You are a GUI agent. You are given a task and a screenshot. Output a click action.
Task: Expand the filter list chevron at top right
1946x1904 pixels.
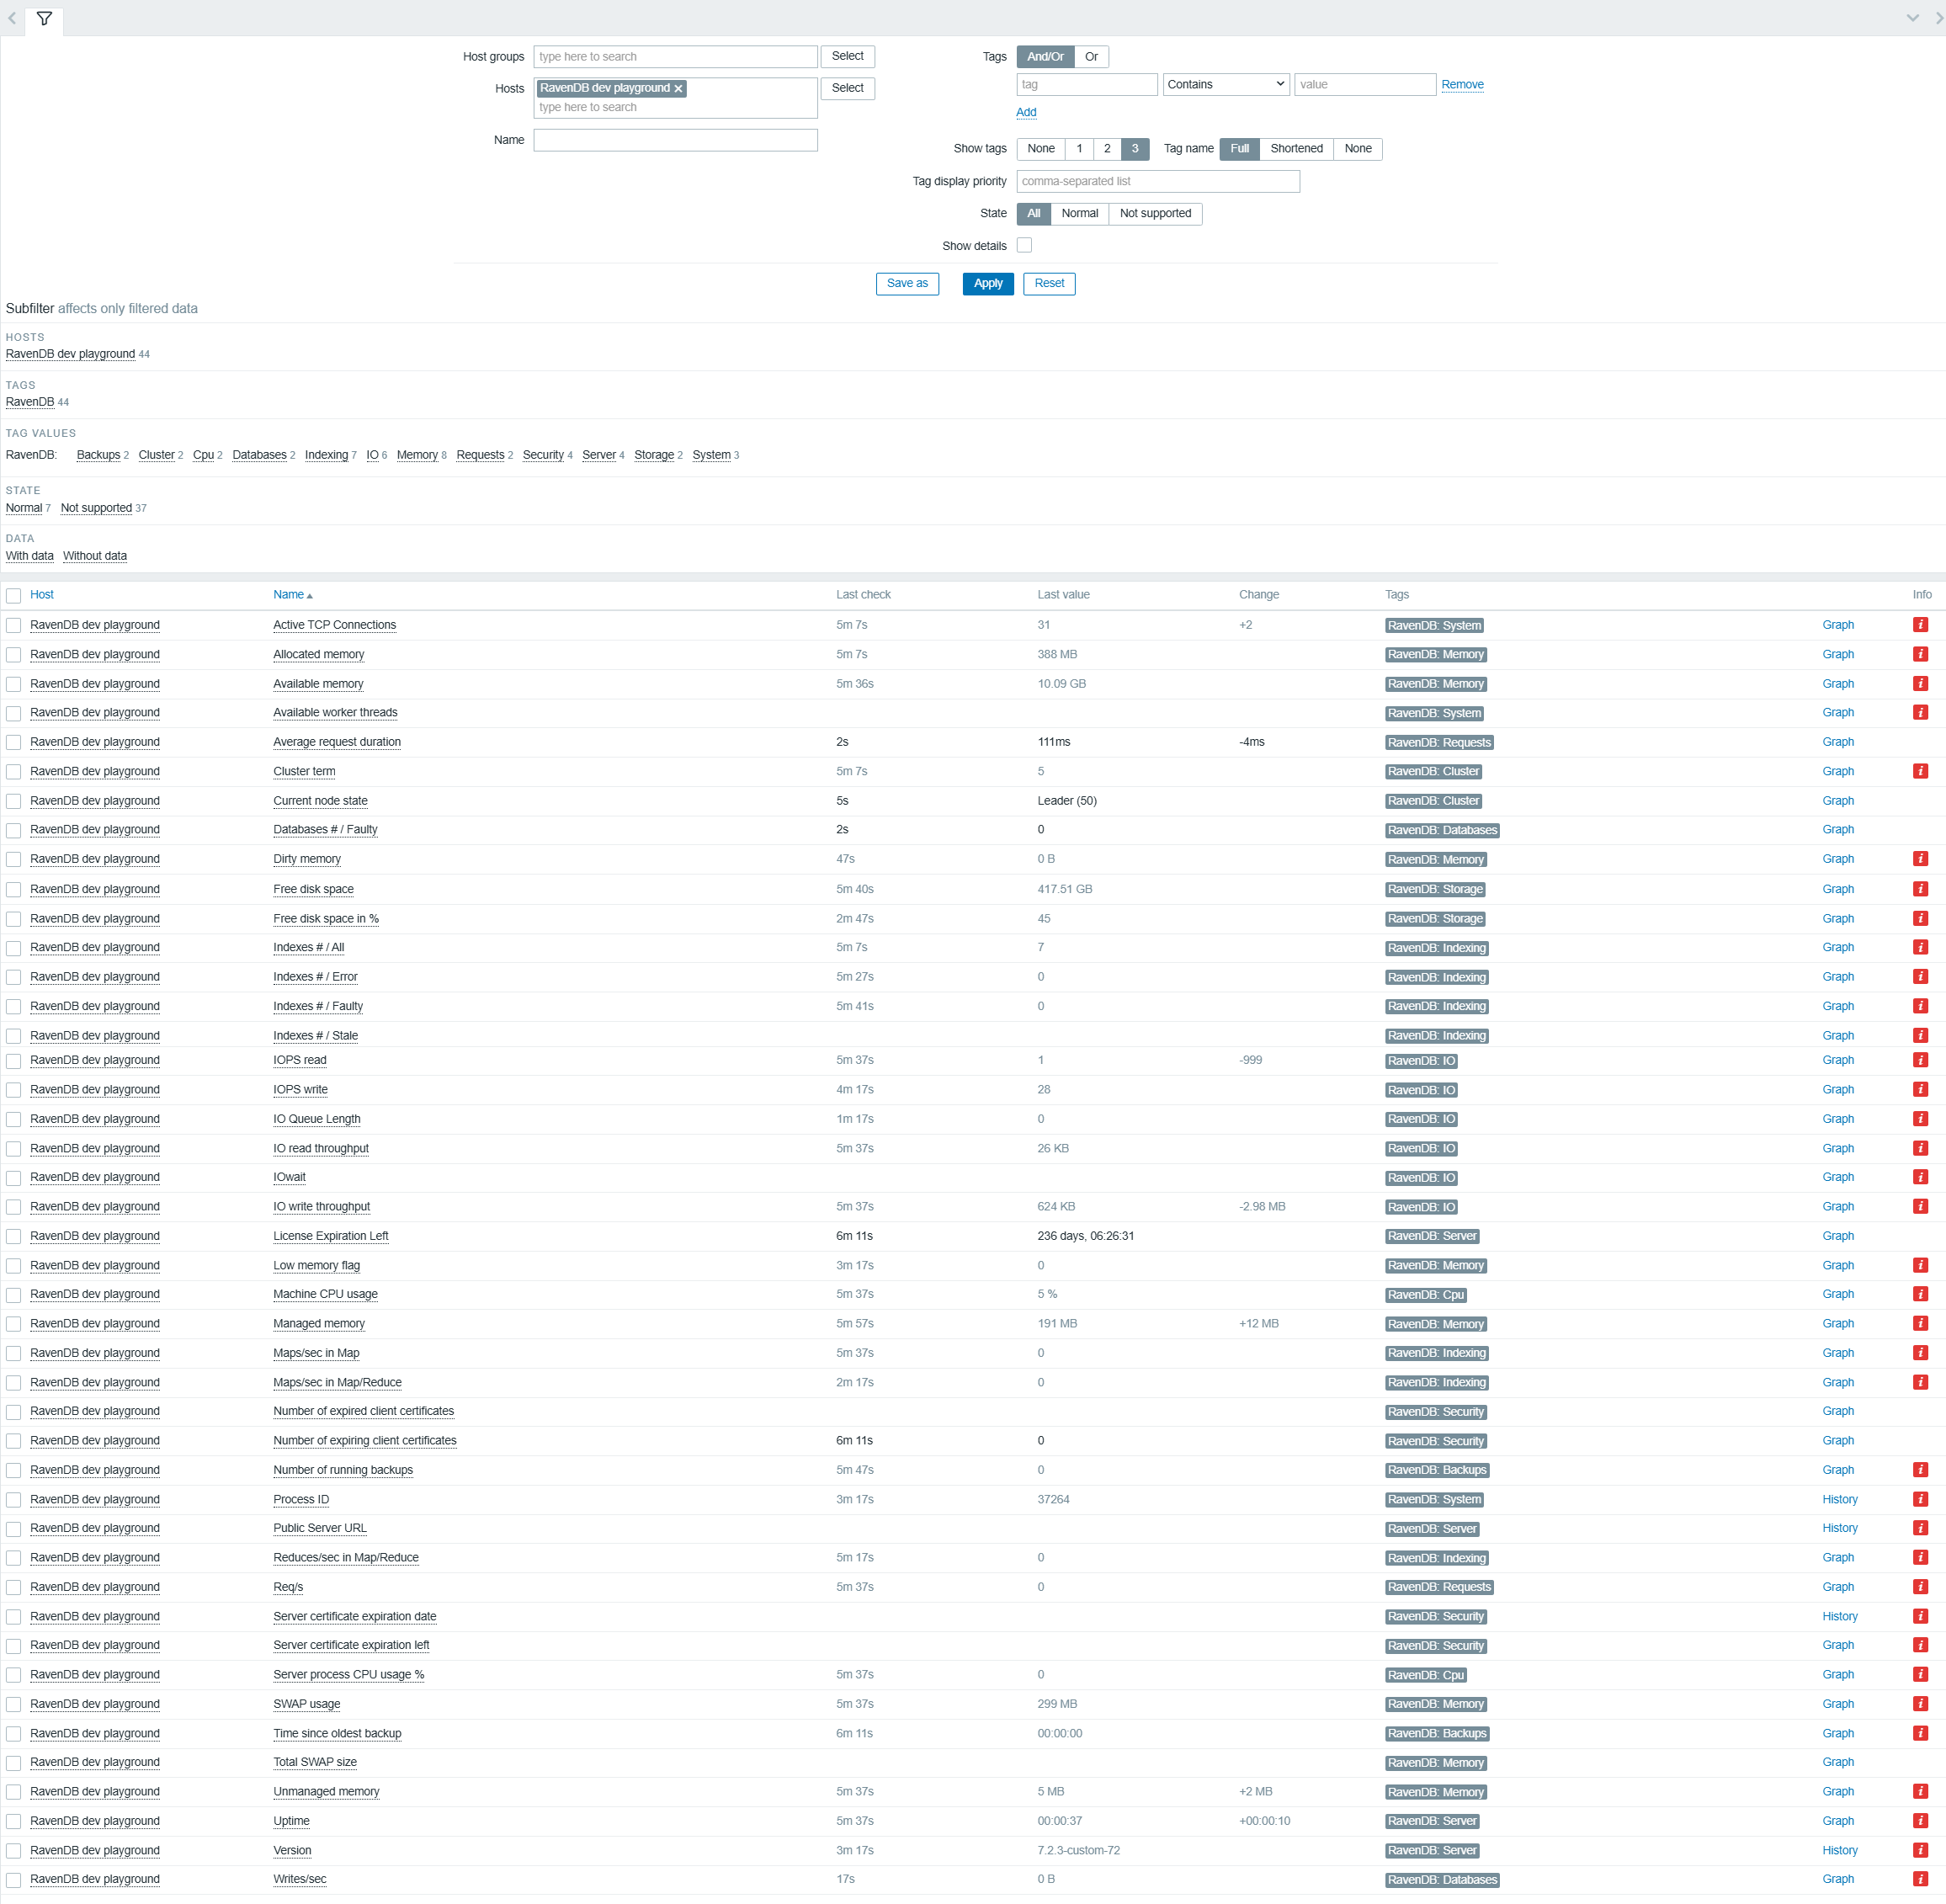pyautogui.click(x=1912, y=18)
